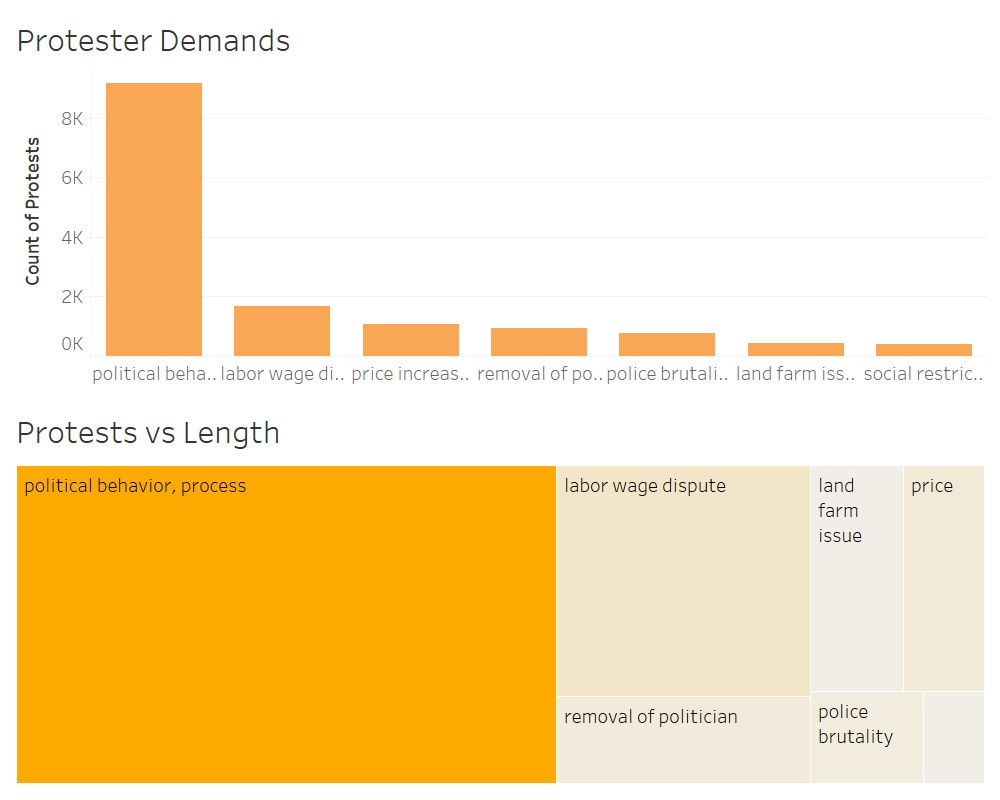Click the tallest political behavior bar
This screenshot has height=800, width=1000.
click(154, 219)
